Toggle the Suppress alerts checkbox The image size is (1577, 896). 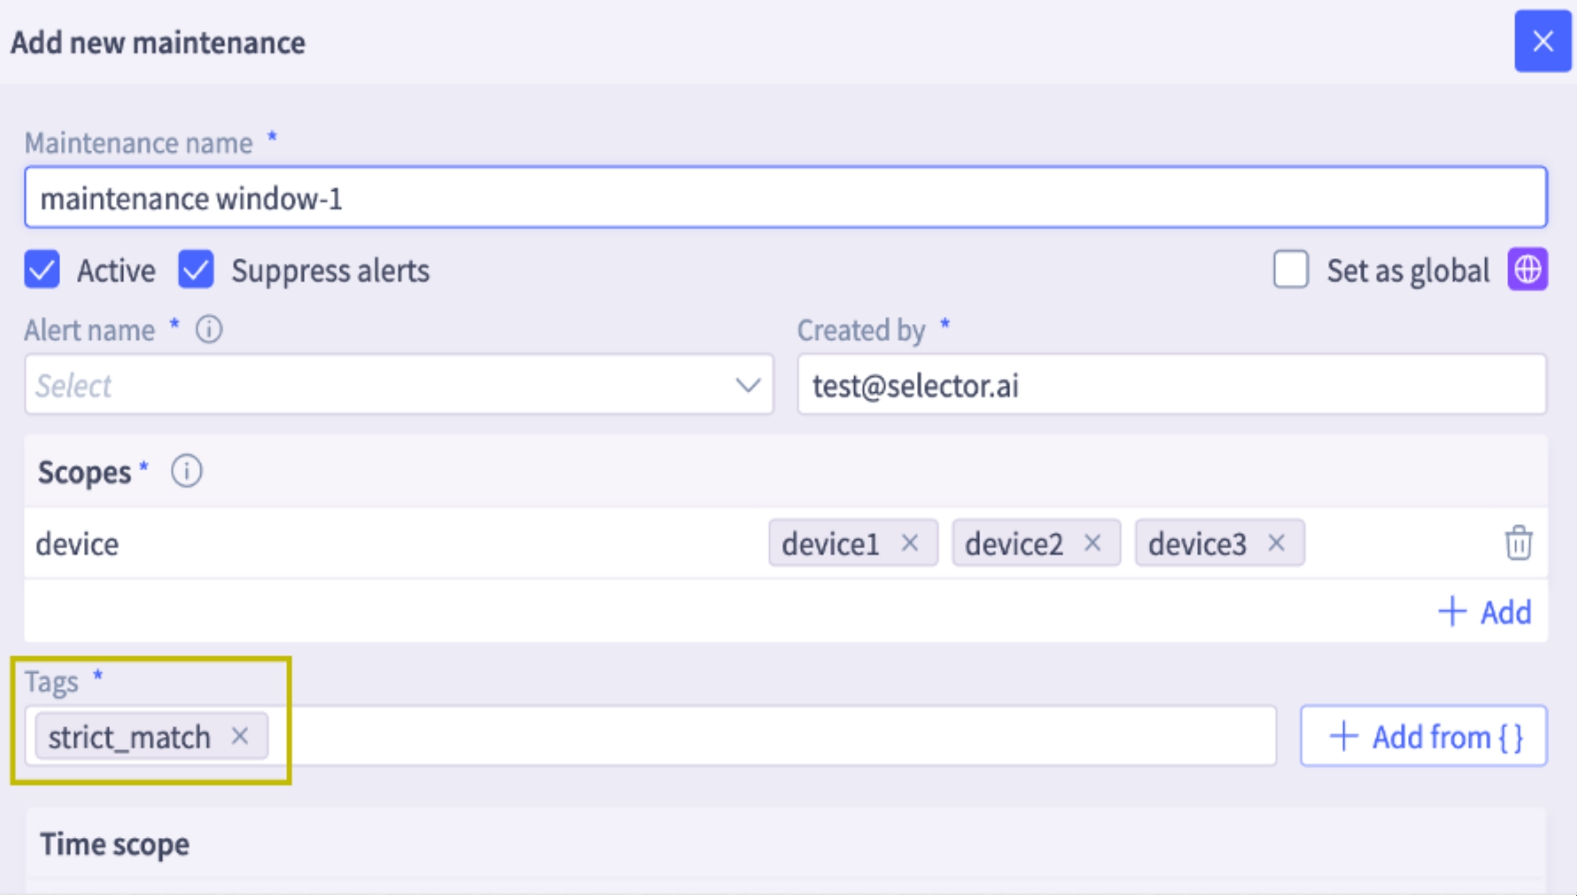(196, 270)
